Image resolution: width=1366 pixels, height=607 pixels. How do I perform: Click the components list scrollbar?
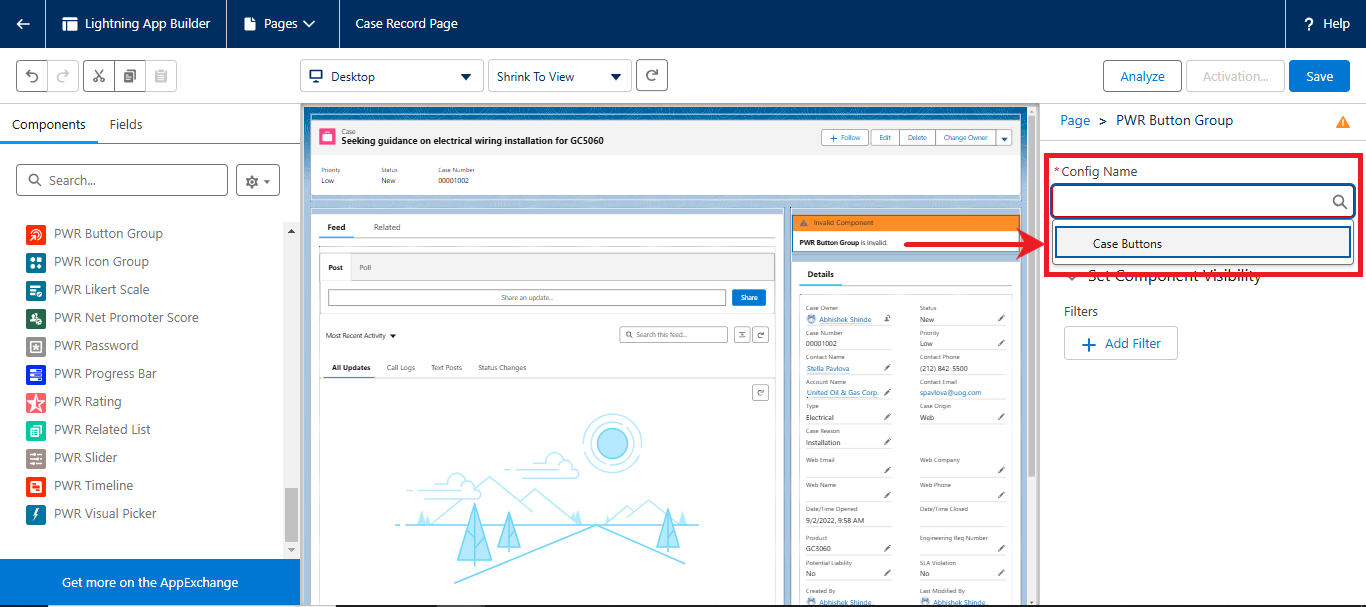pyautogui.click(x=291, y=514)
